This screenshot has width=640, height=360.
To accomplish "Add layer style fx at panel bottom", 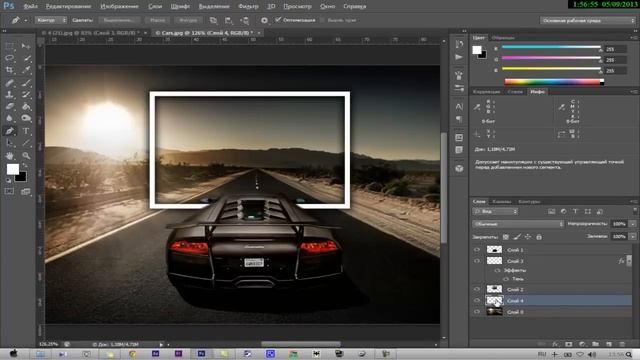I will pos(556,344).
